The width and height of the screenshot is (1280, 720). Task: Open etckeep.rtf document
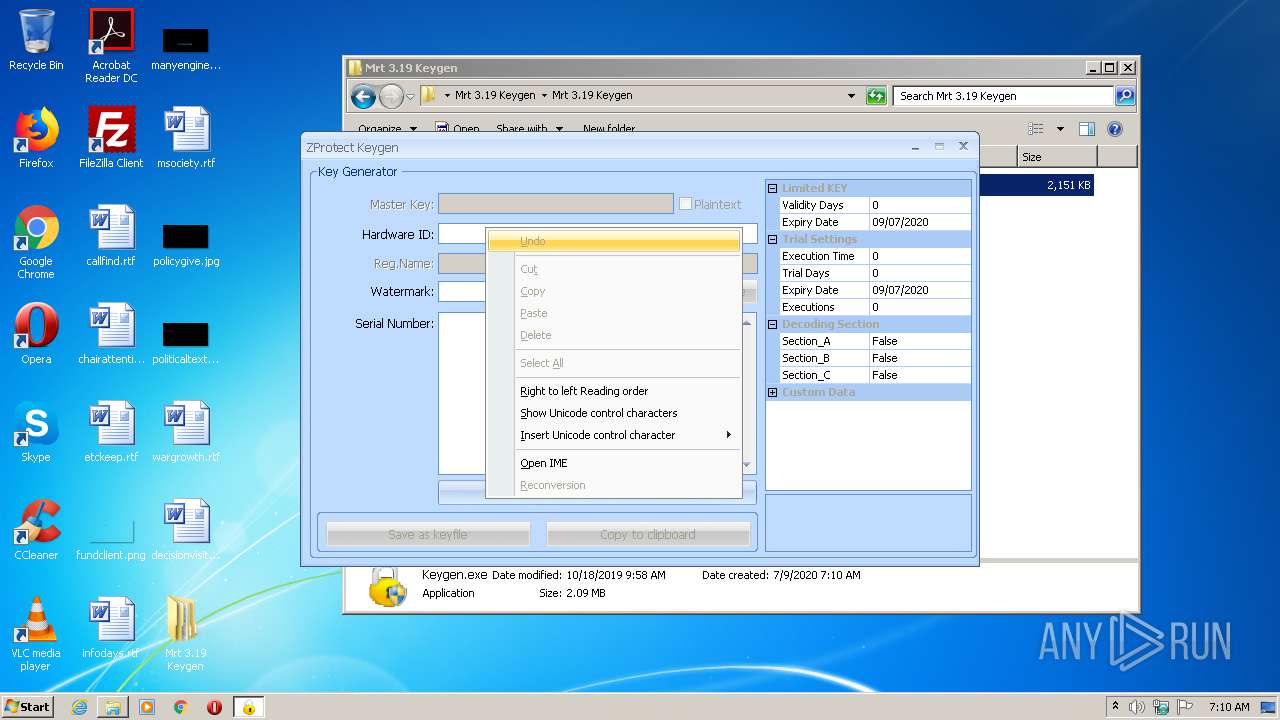click(111, 432)
